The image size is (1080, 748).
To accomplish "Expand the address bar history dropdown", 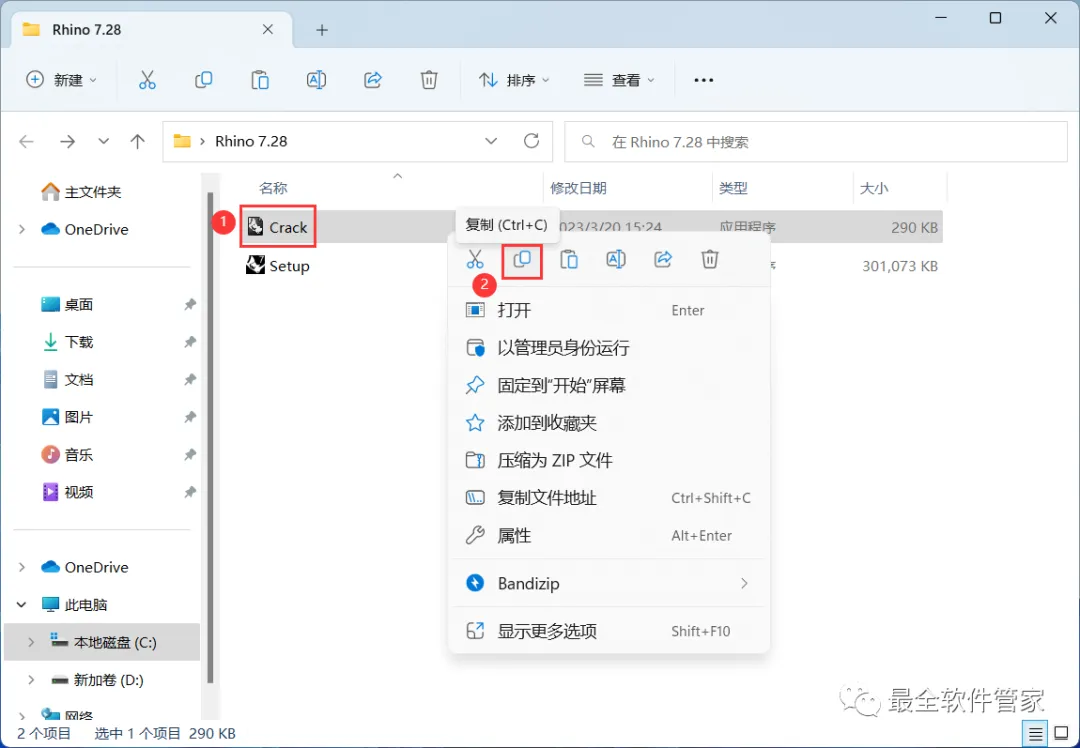I will [x=491, y=141].
